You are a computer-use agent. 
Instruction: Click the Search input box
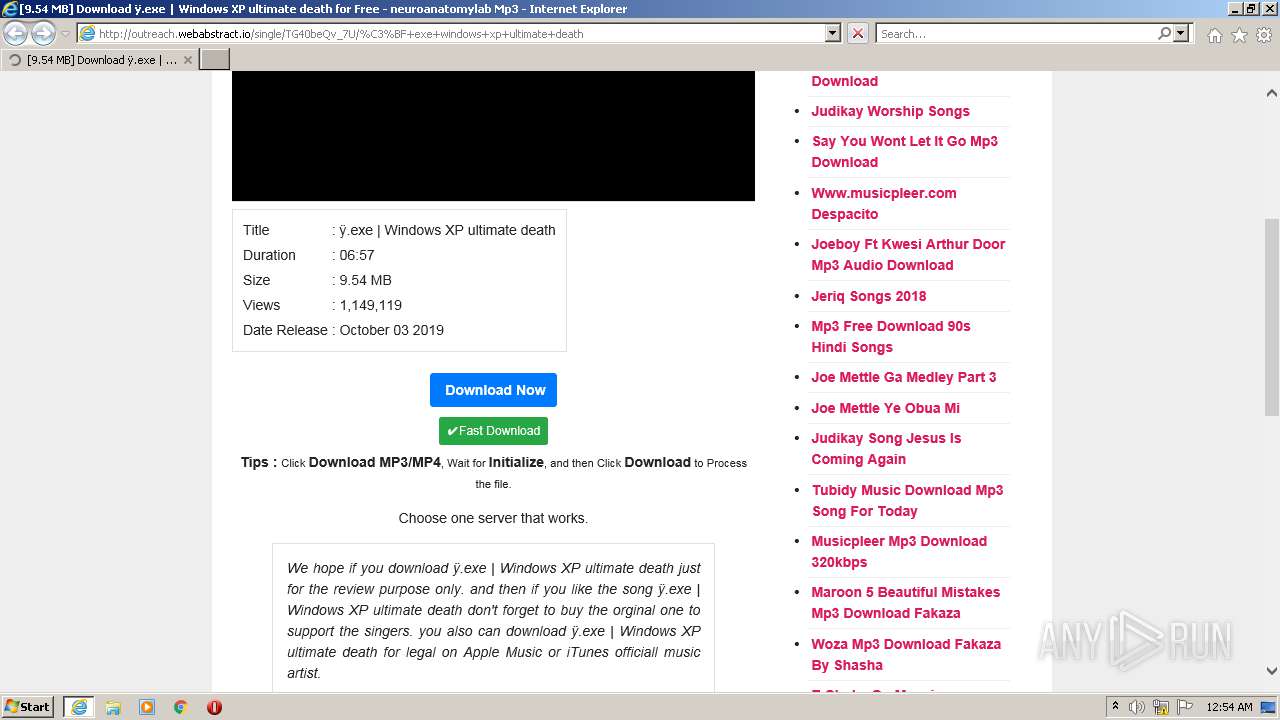coord(1016,33)
